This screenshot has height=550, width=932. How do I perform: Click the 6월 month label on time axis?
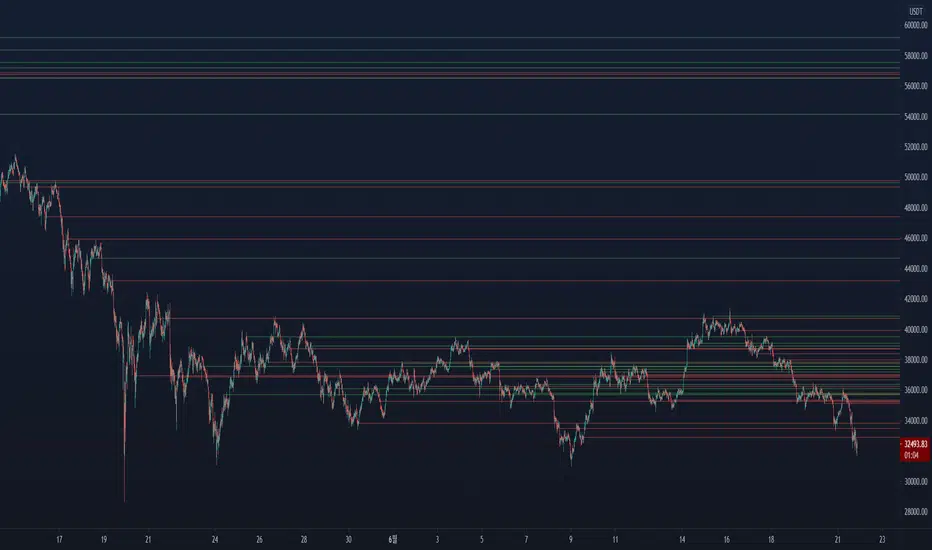tap(393, 539)
